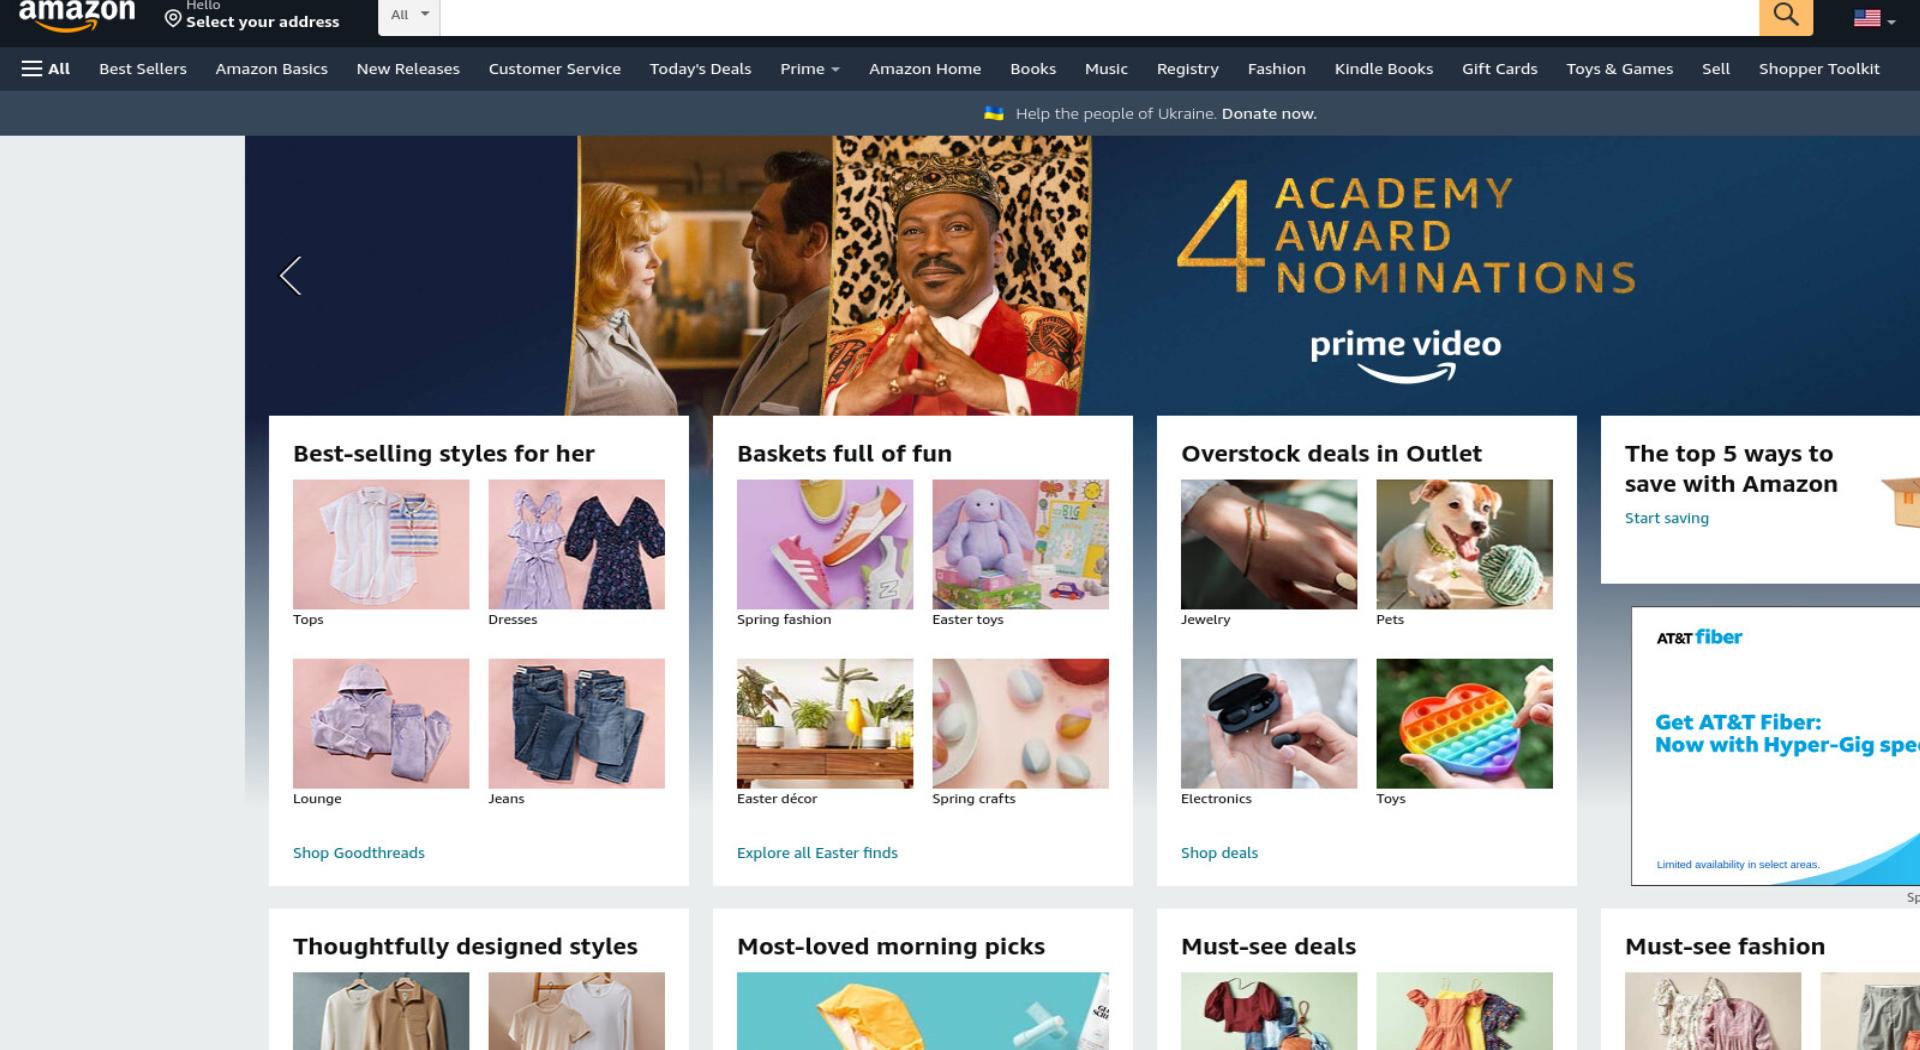
Task: Click the Shop Goodthreads link
Action: point(358,853)
